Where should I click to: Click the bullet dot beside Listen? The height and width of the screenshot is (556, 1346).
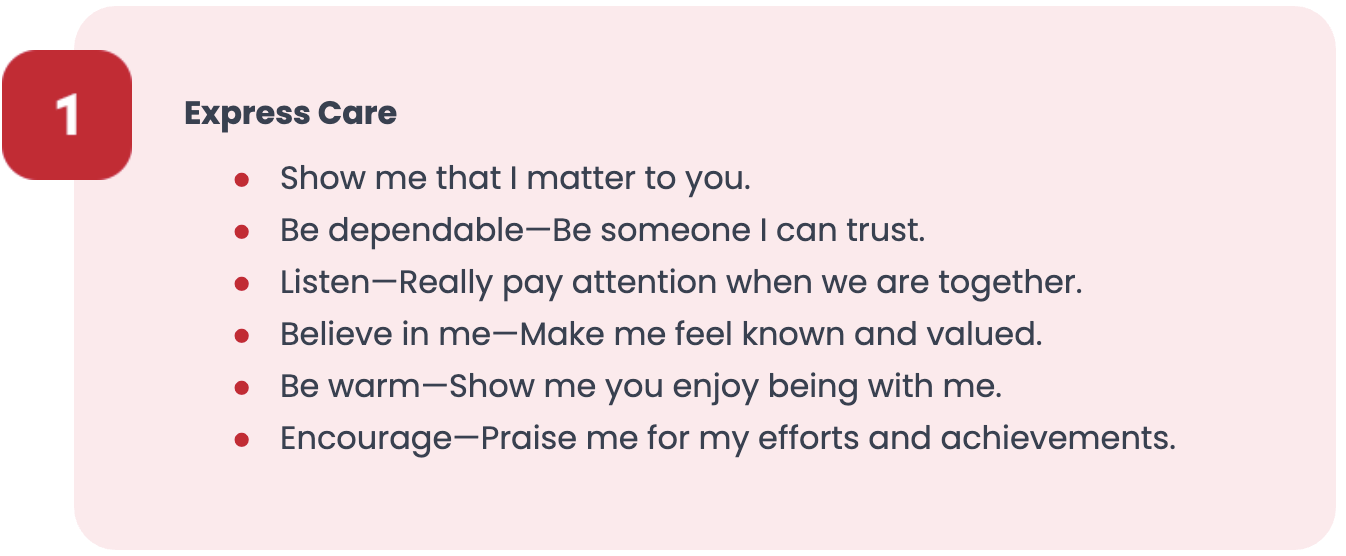(241, 284)
